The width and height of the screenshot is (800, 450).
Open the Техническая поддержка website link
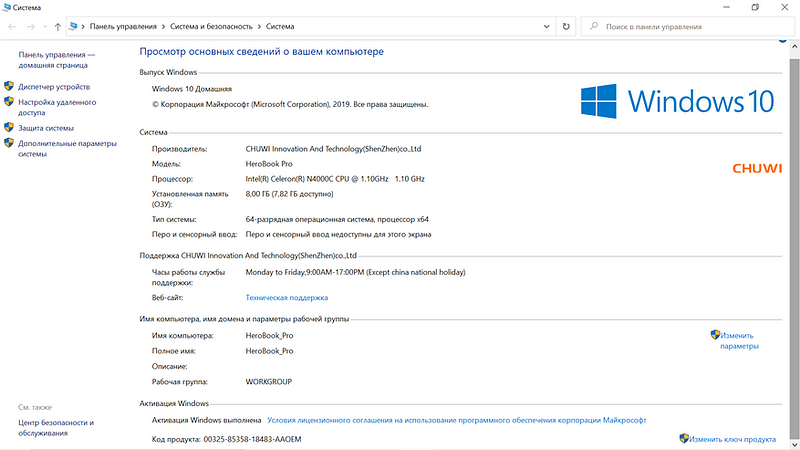[x=287, y=297]
